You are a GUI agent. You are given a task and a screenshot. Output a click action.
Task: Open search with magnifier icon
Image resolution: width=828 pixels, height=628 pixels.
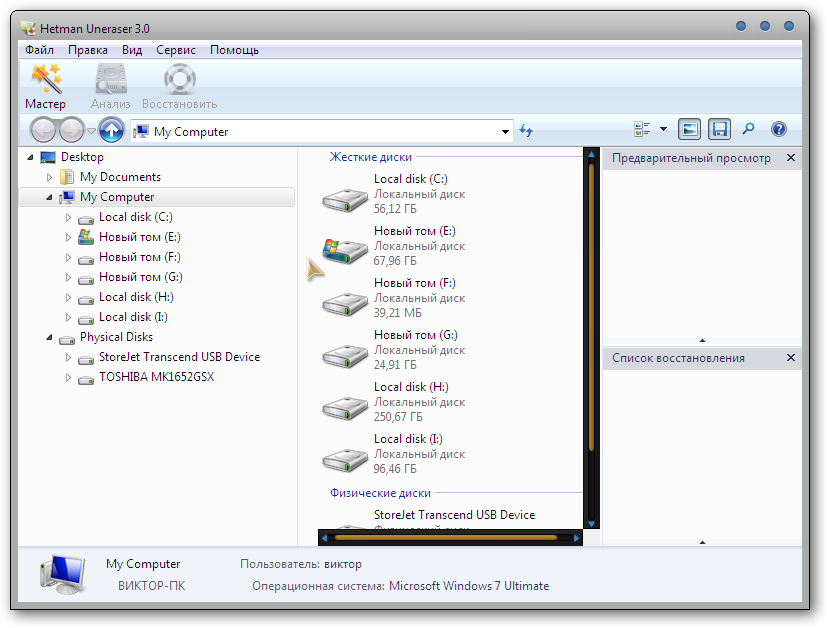coord(749,129)
